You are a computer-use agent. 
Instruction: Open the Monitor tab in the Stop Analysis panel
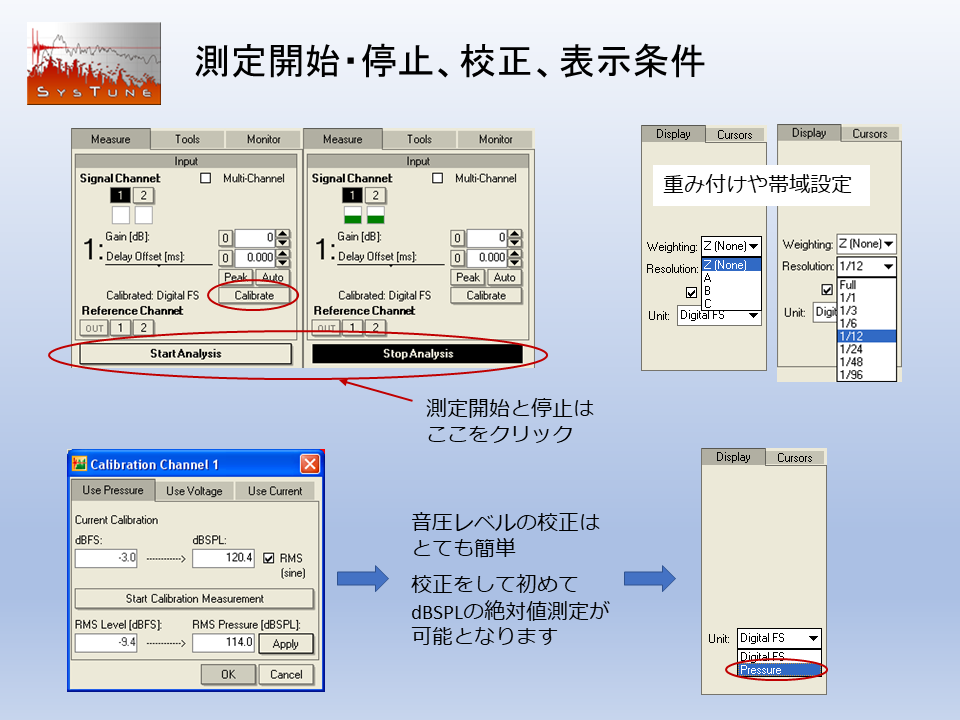point(495,140)
